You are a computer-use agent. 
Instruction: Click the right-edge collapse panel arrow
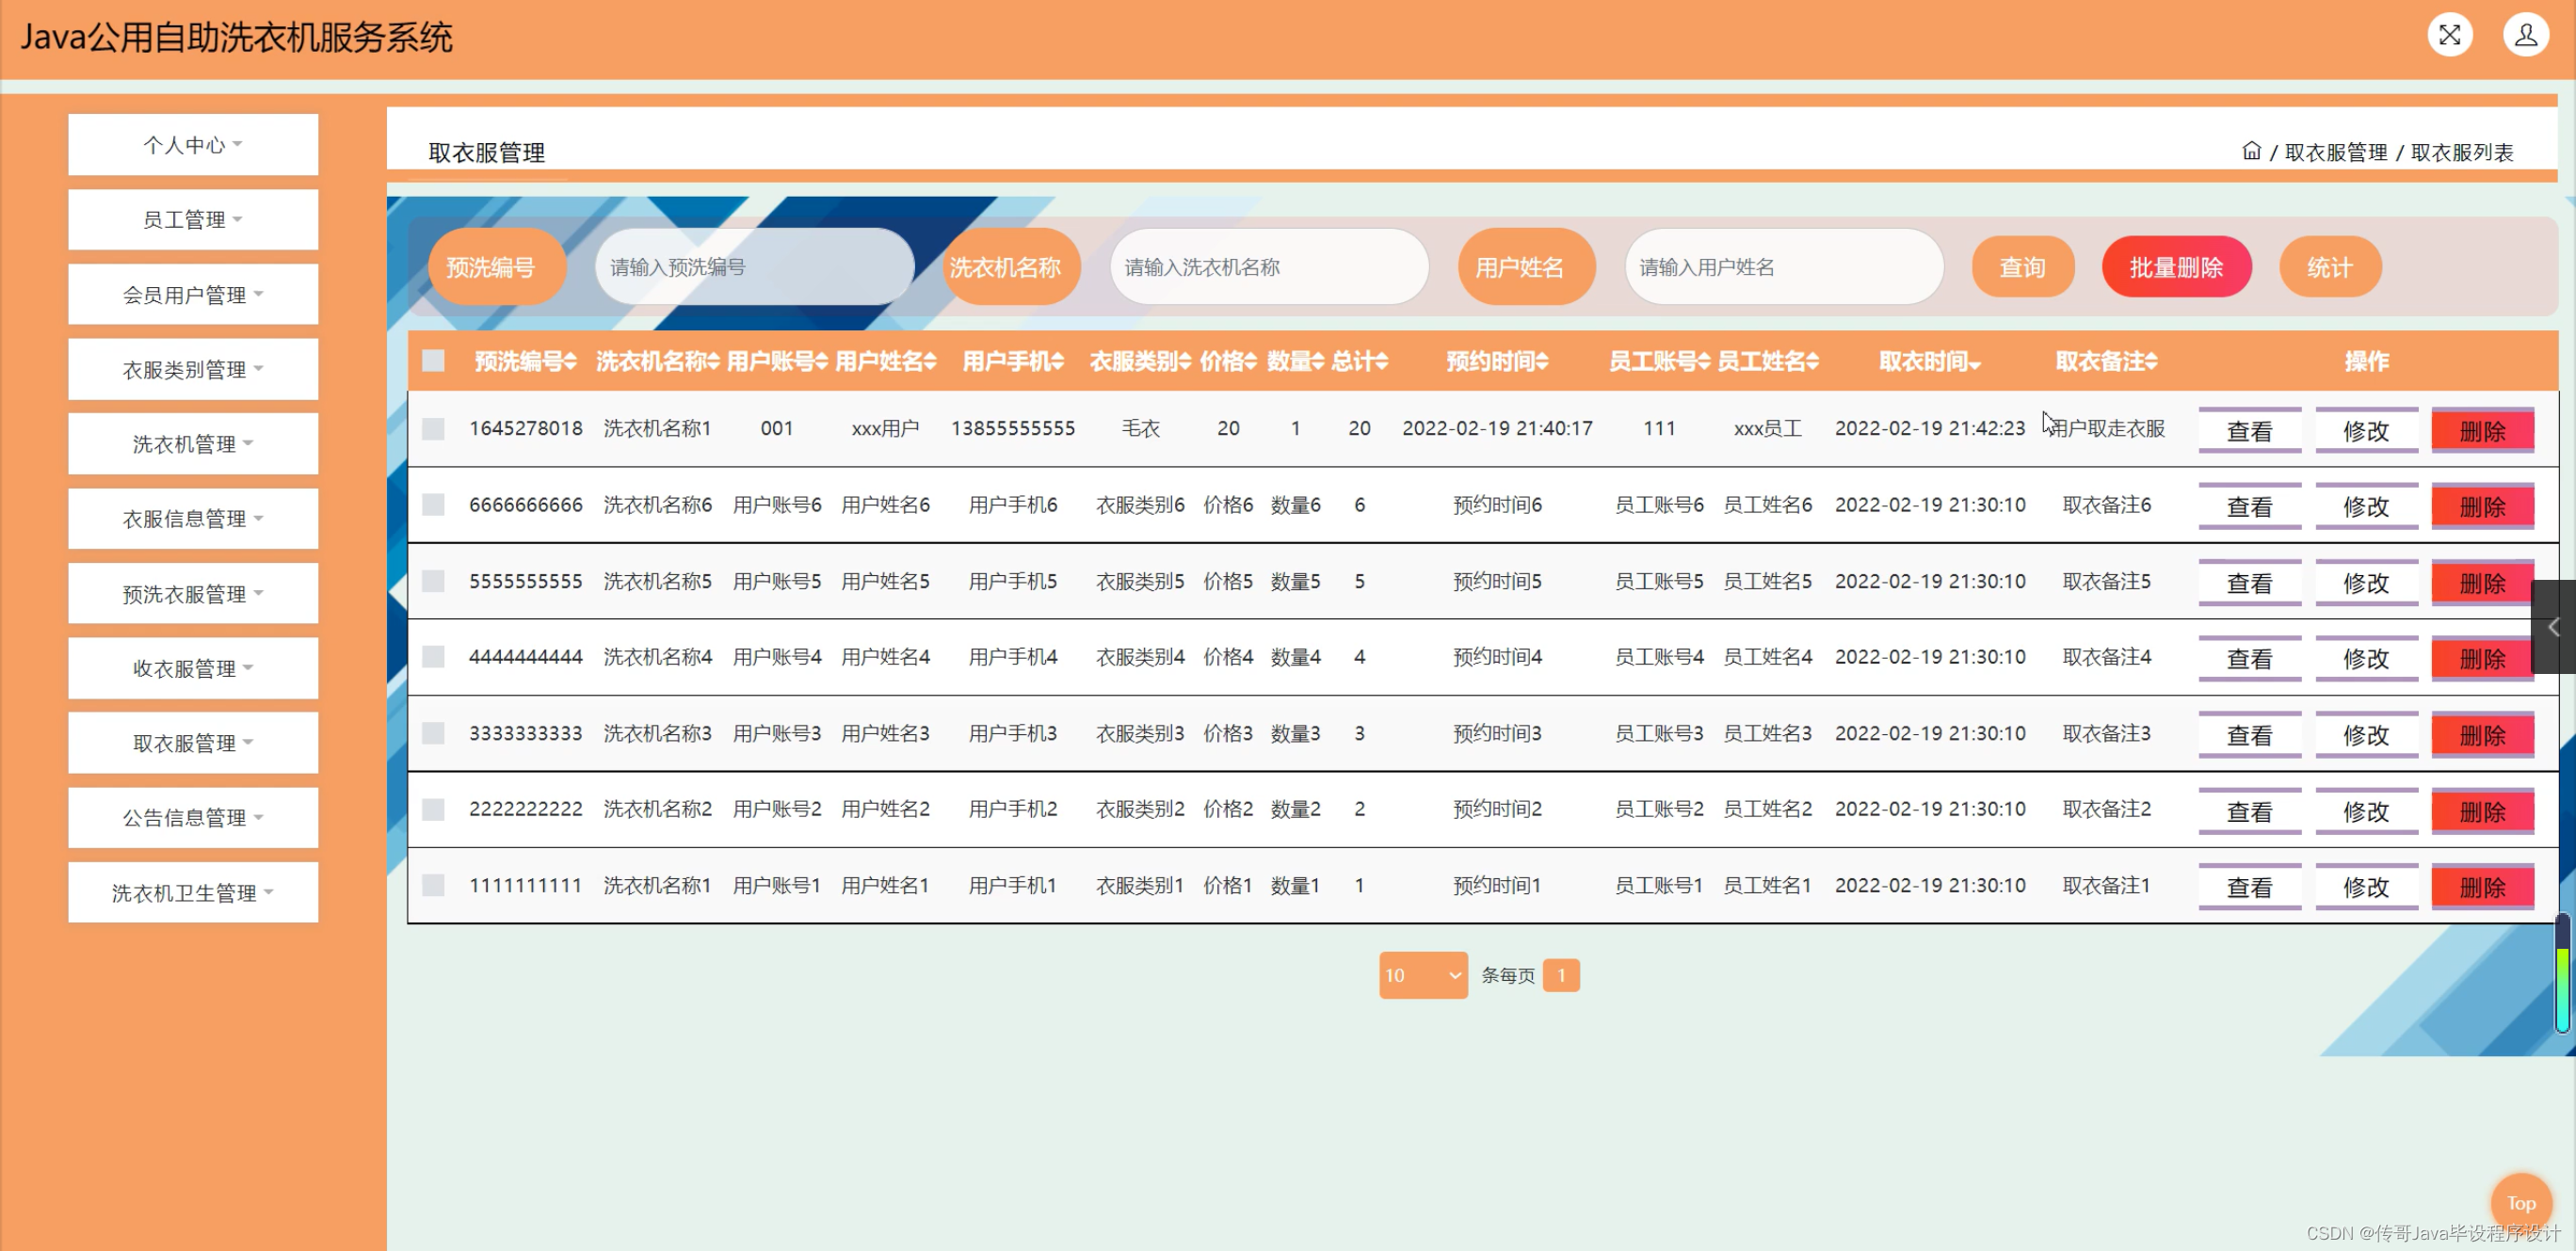click(x=2553, y=627)
